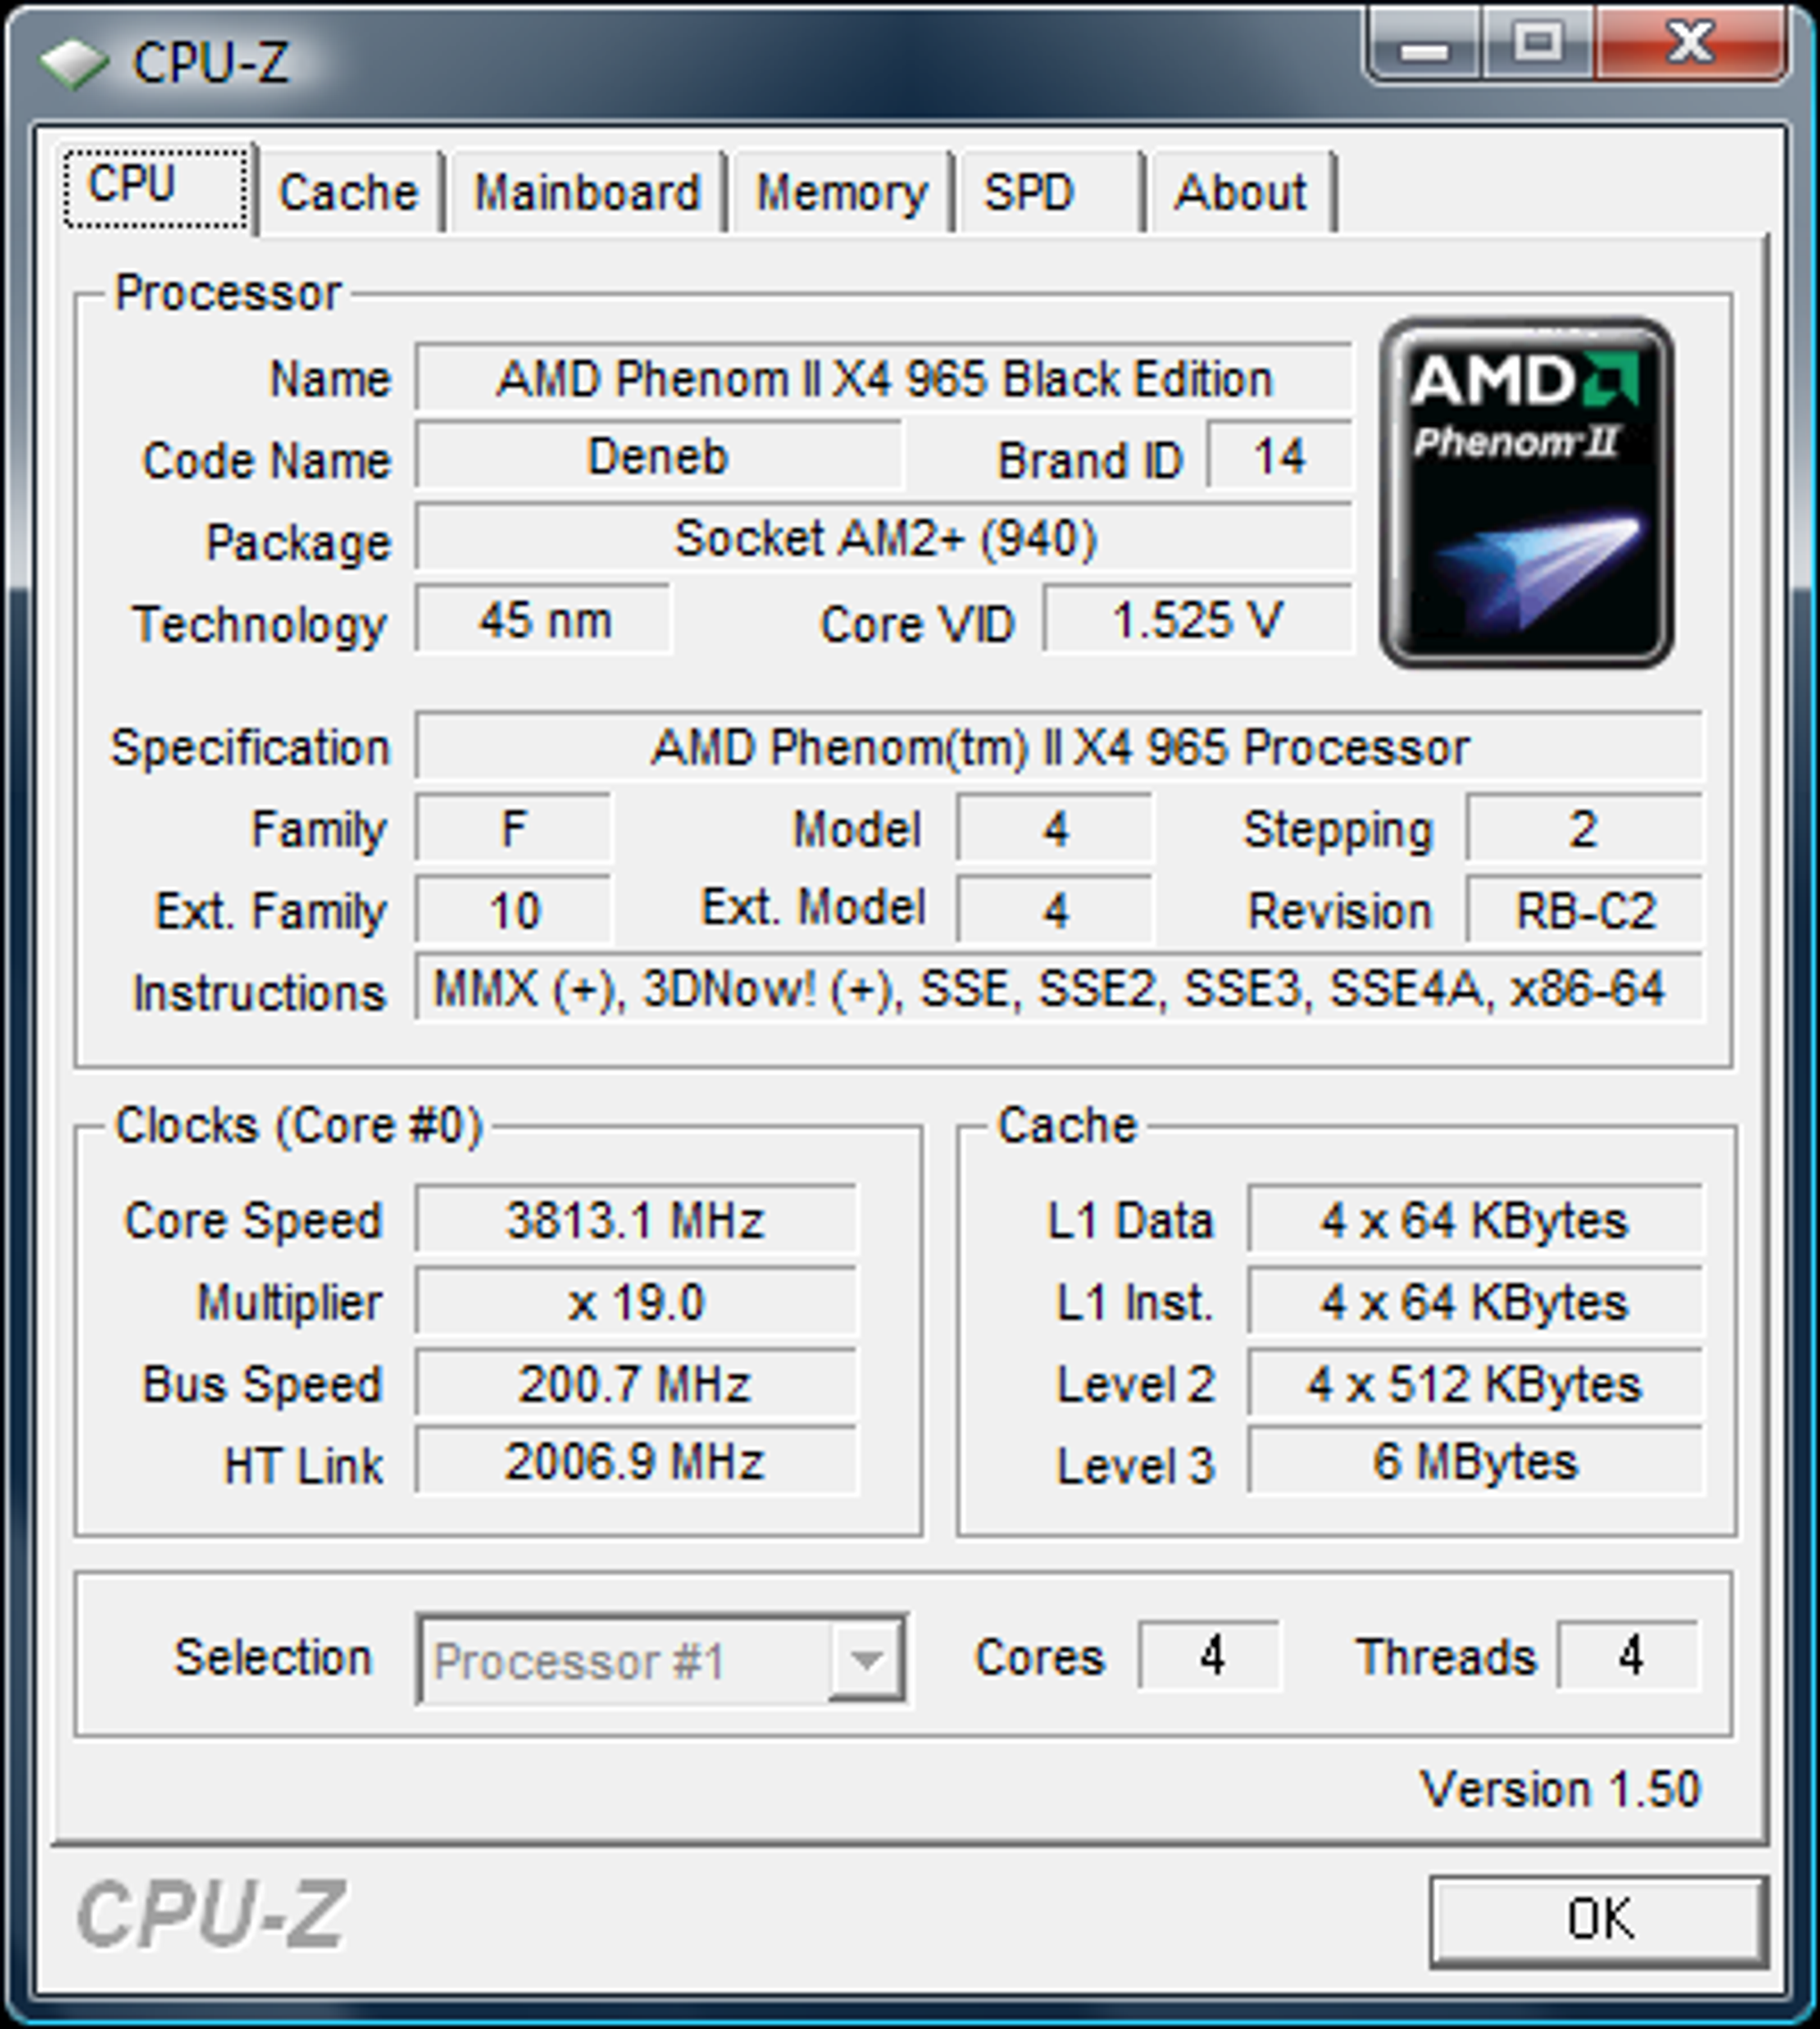Click the Name field showing Phenom II X4 965
This screenshot has height=2029, width=1820.
pyautogui.click(x=884, y=379)
